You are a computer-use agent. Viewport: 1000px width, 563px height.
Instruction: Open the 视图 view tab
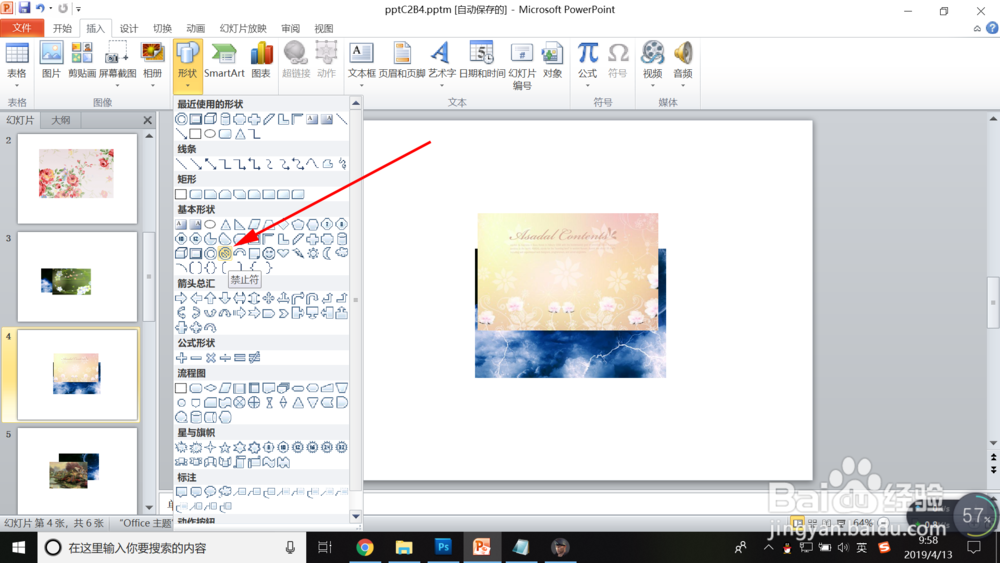click(323, 28)
